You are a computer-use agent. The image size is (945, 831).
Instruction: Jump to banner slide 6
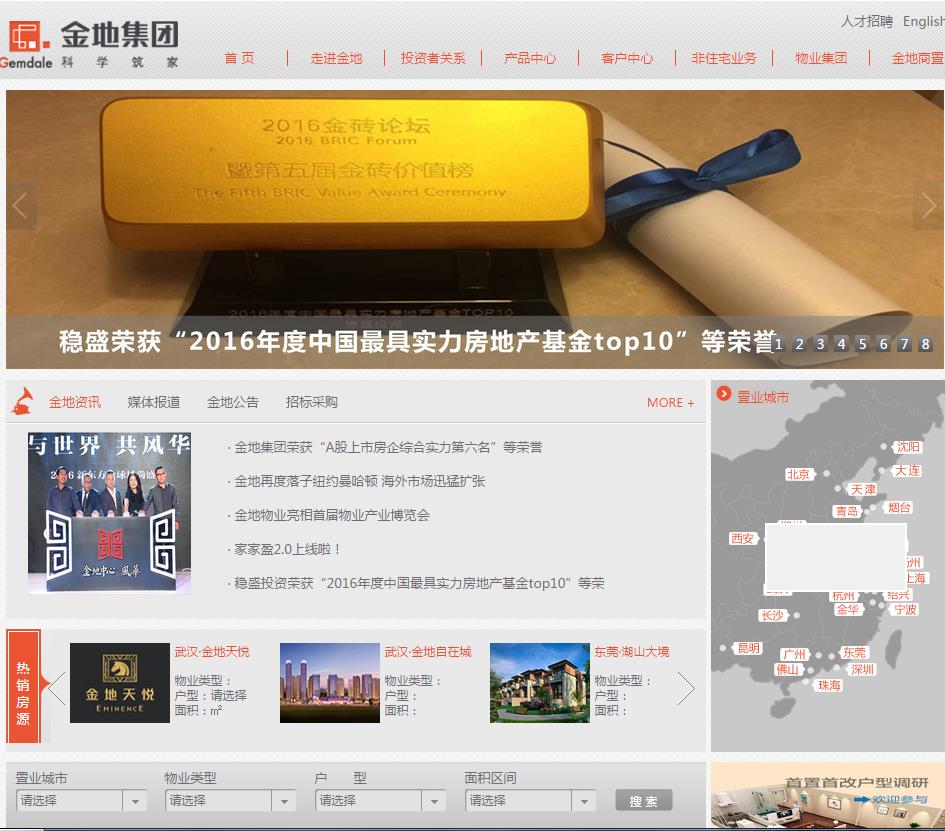pyautogui.click(x=884, y=344)
